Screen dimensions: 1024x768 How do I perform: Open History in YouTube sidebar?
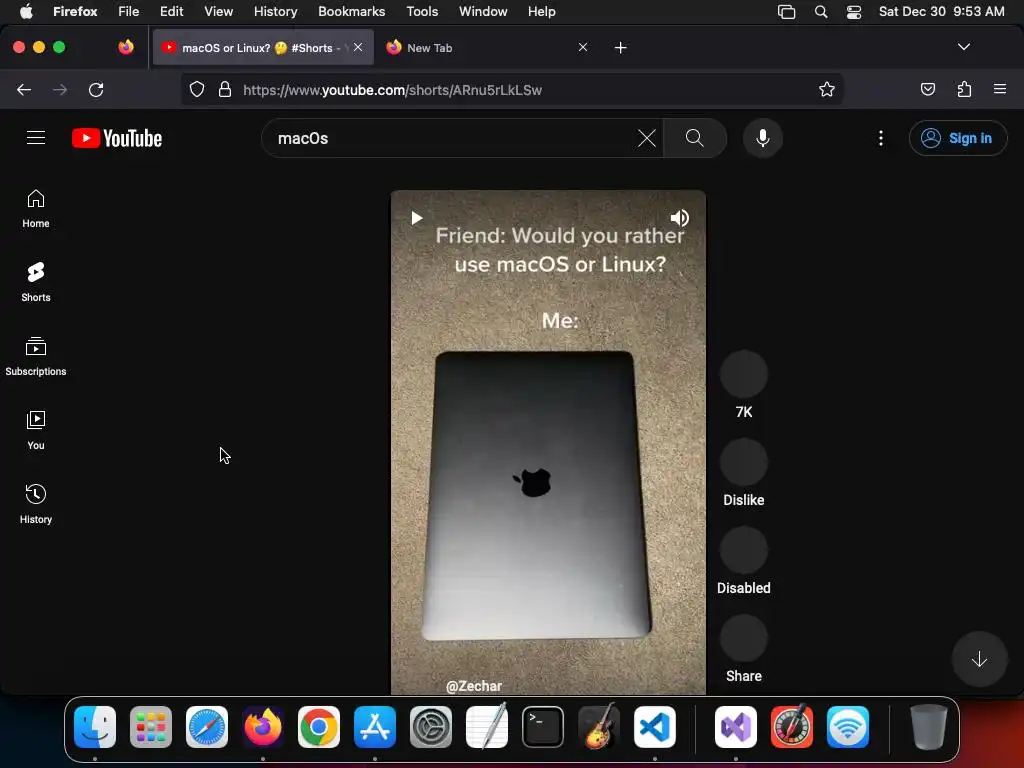pyautogui.click(x=36, y=504)
